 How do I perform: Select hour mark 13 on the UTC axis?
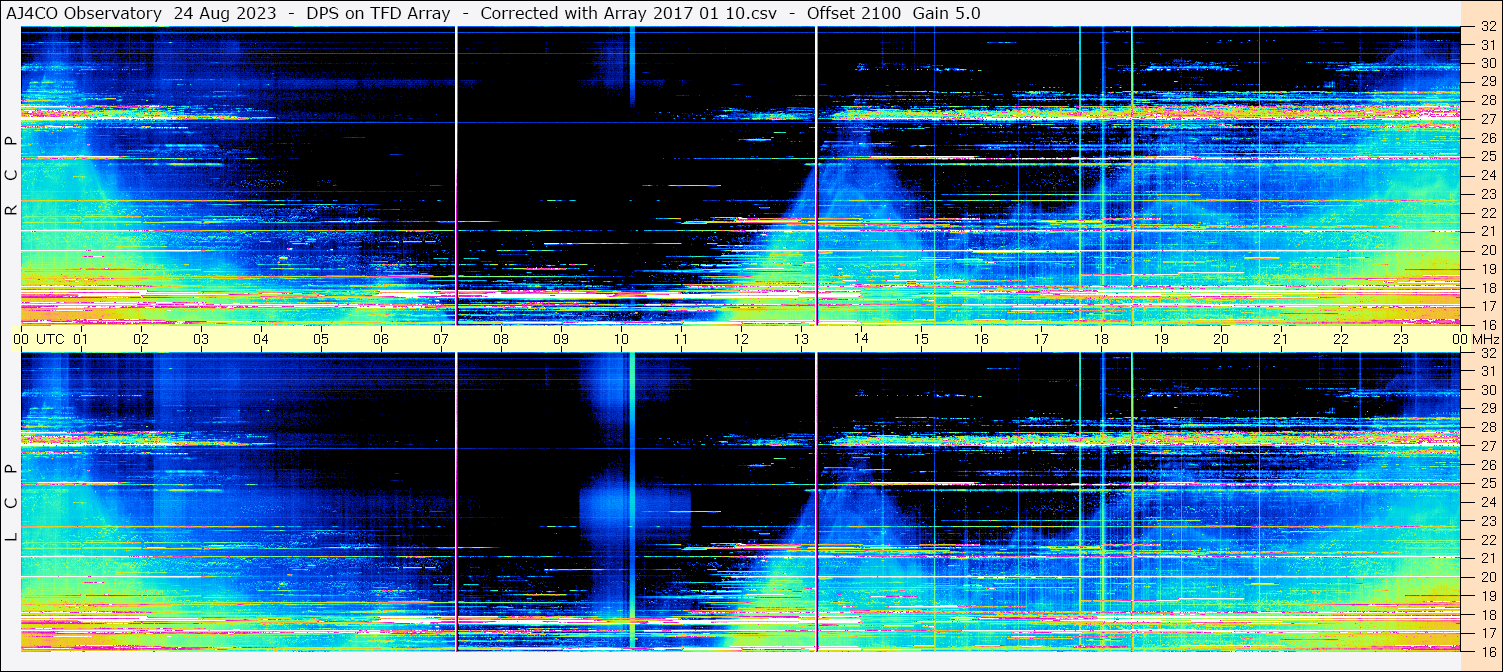pyautogui.click(x=801, y=339)
